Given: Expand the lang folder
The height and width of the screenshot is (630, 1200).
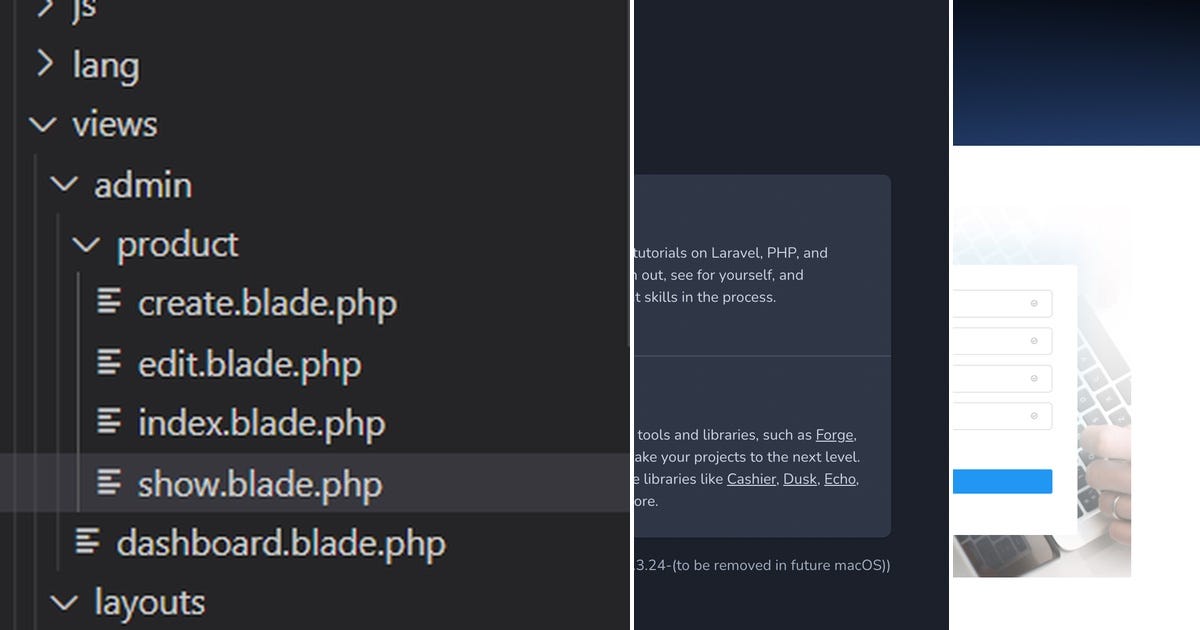Looking at the screenshot, I should click(45, 64).
